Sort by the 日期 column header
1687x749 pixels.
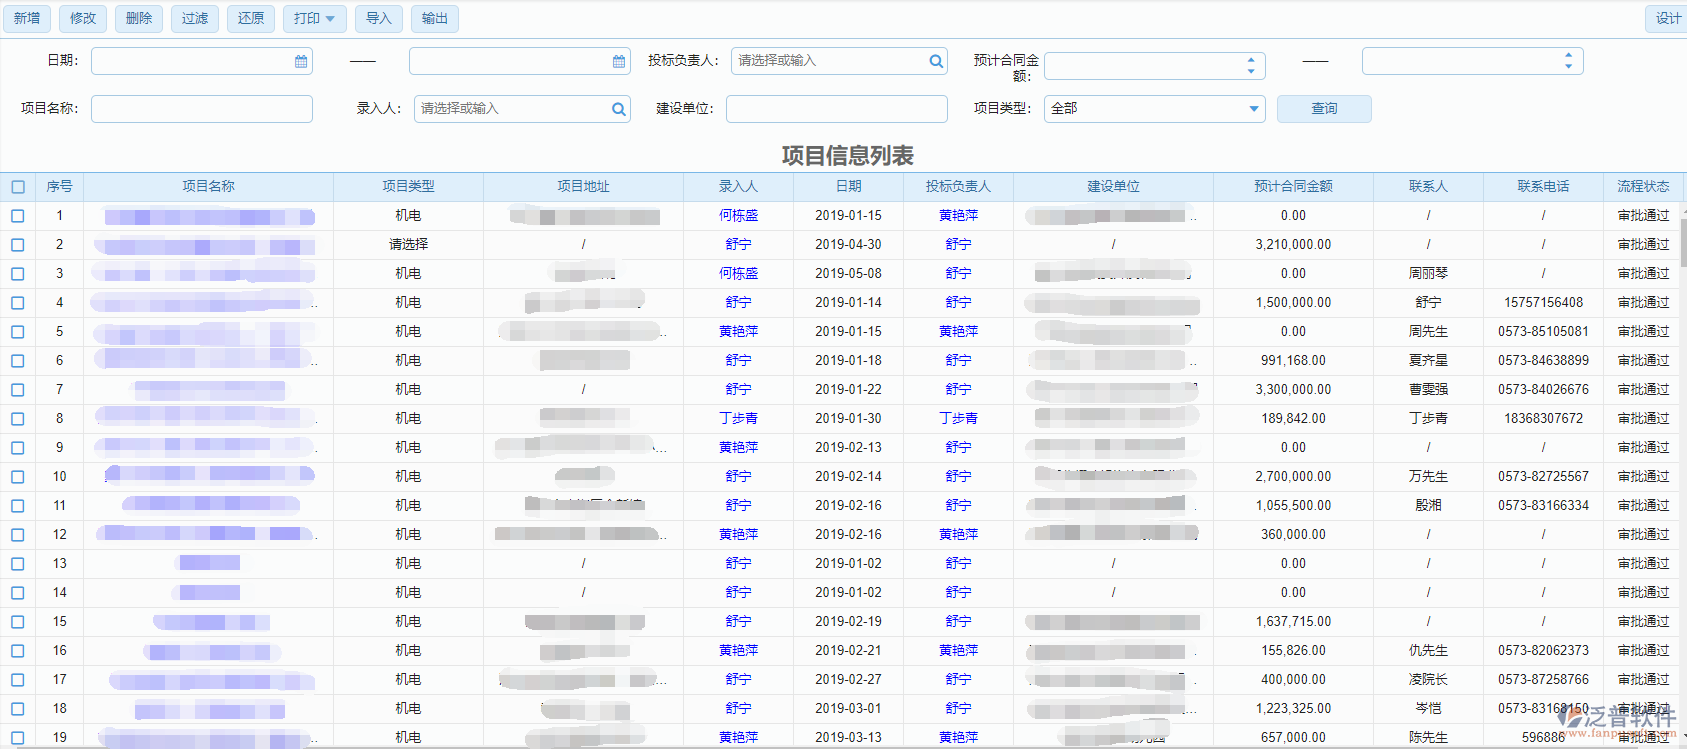848,187
